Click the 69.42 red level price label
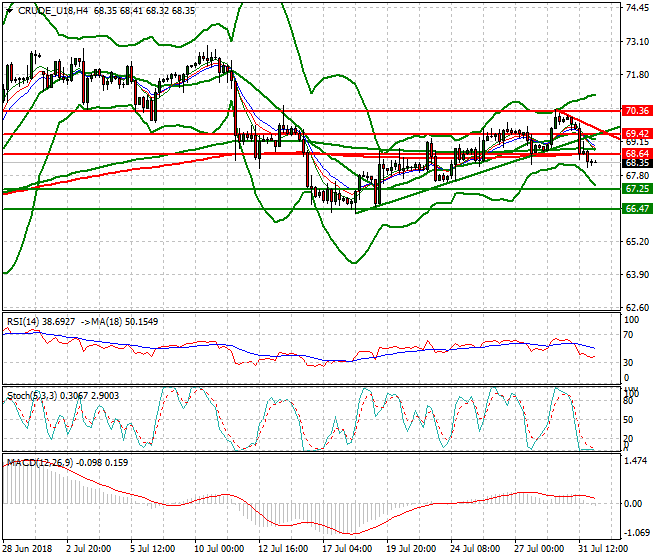The image size is (660, 560). (637, 134)
